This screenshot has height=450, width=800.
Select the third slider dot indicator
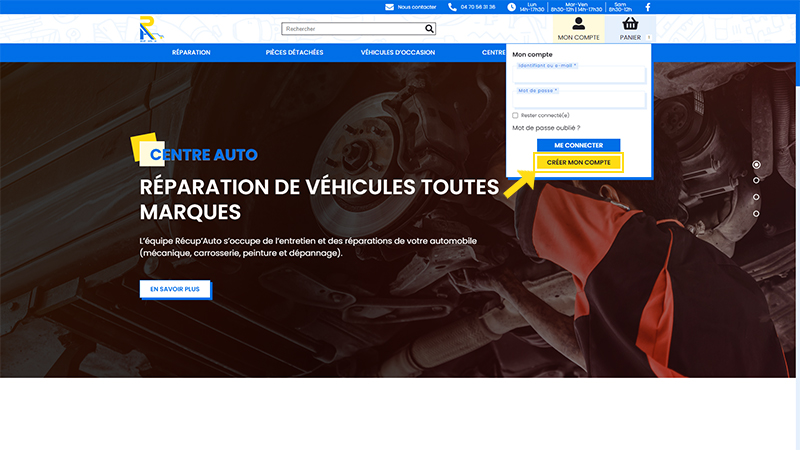(756, 197)
